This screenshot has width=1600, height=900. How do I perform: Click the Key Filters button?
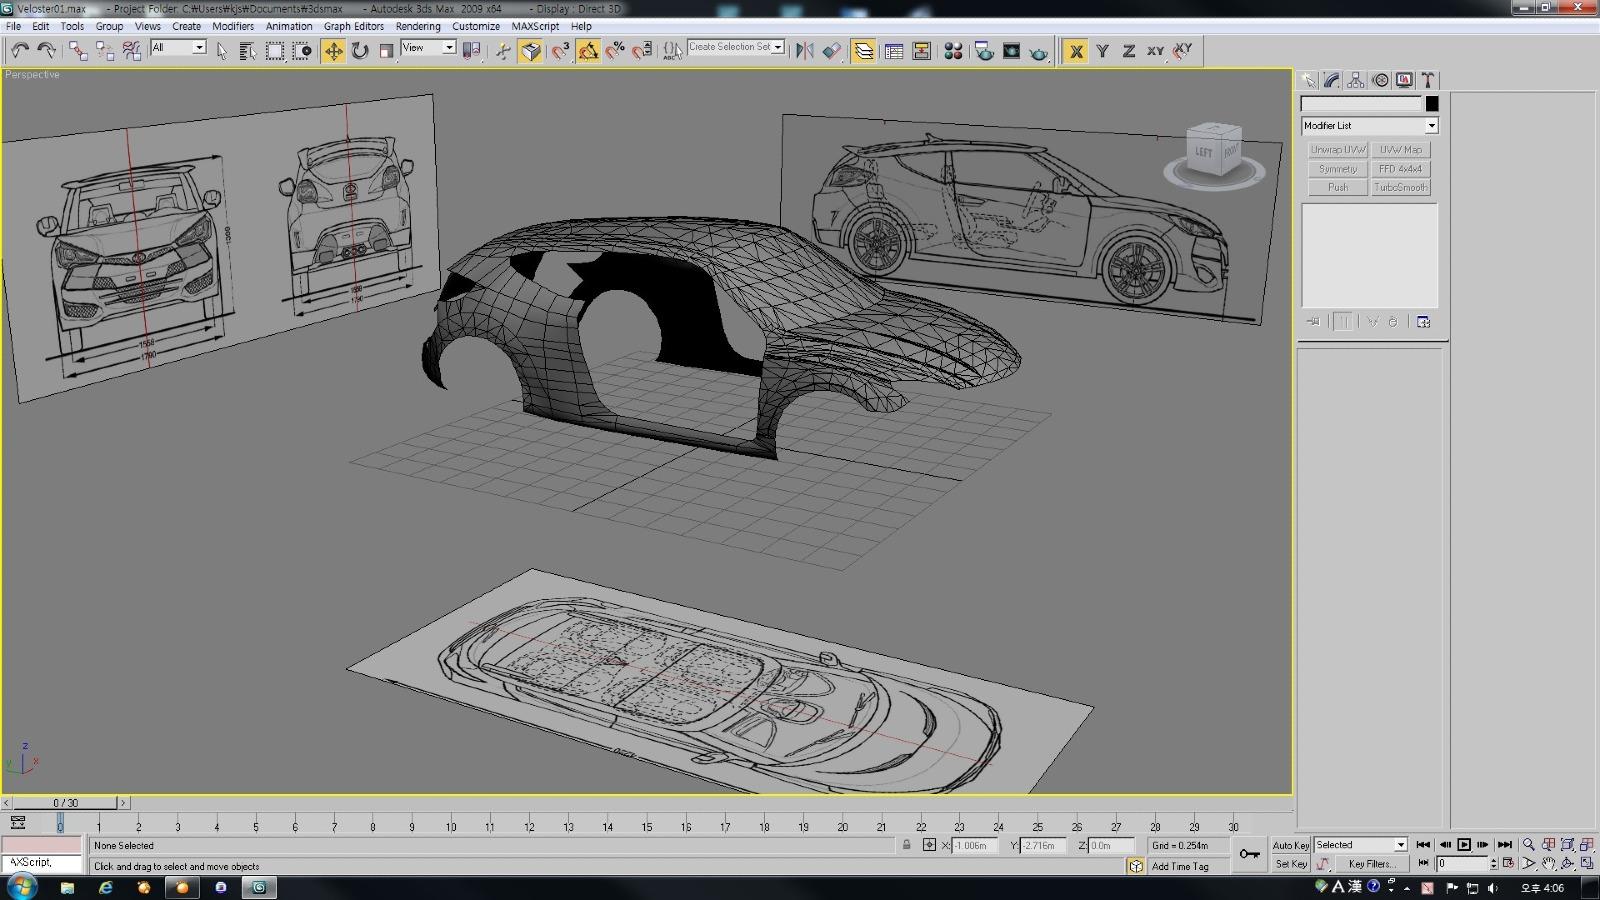click(1371, 864)
